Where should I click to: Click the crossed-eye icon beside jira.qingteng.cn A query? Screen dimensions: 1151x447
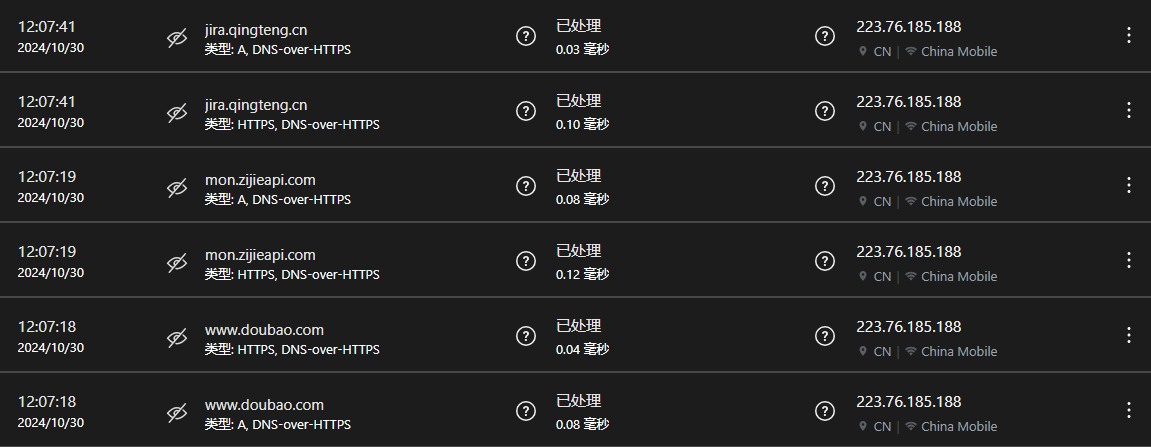pyautogui.click(x=177, y=37)
